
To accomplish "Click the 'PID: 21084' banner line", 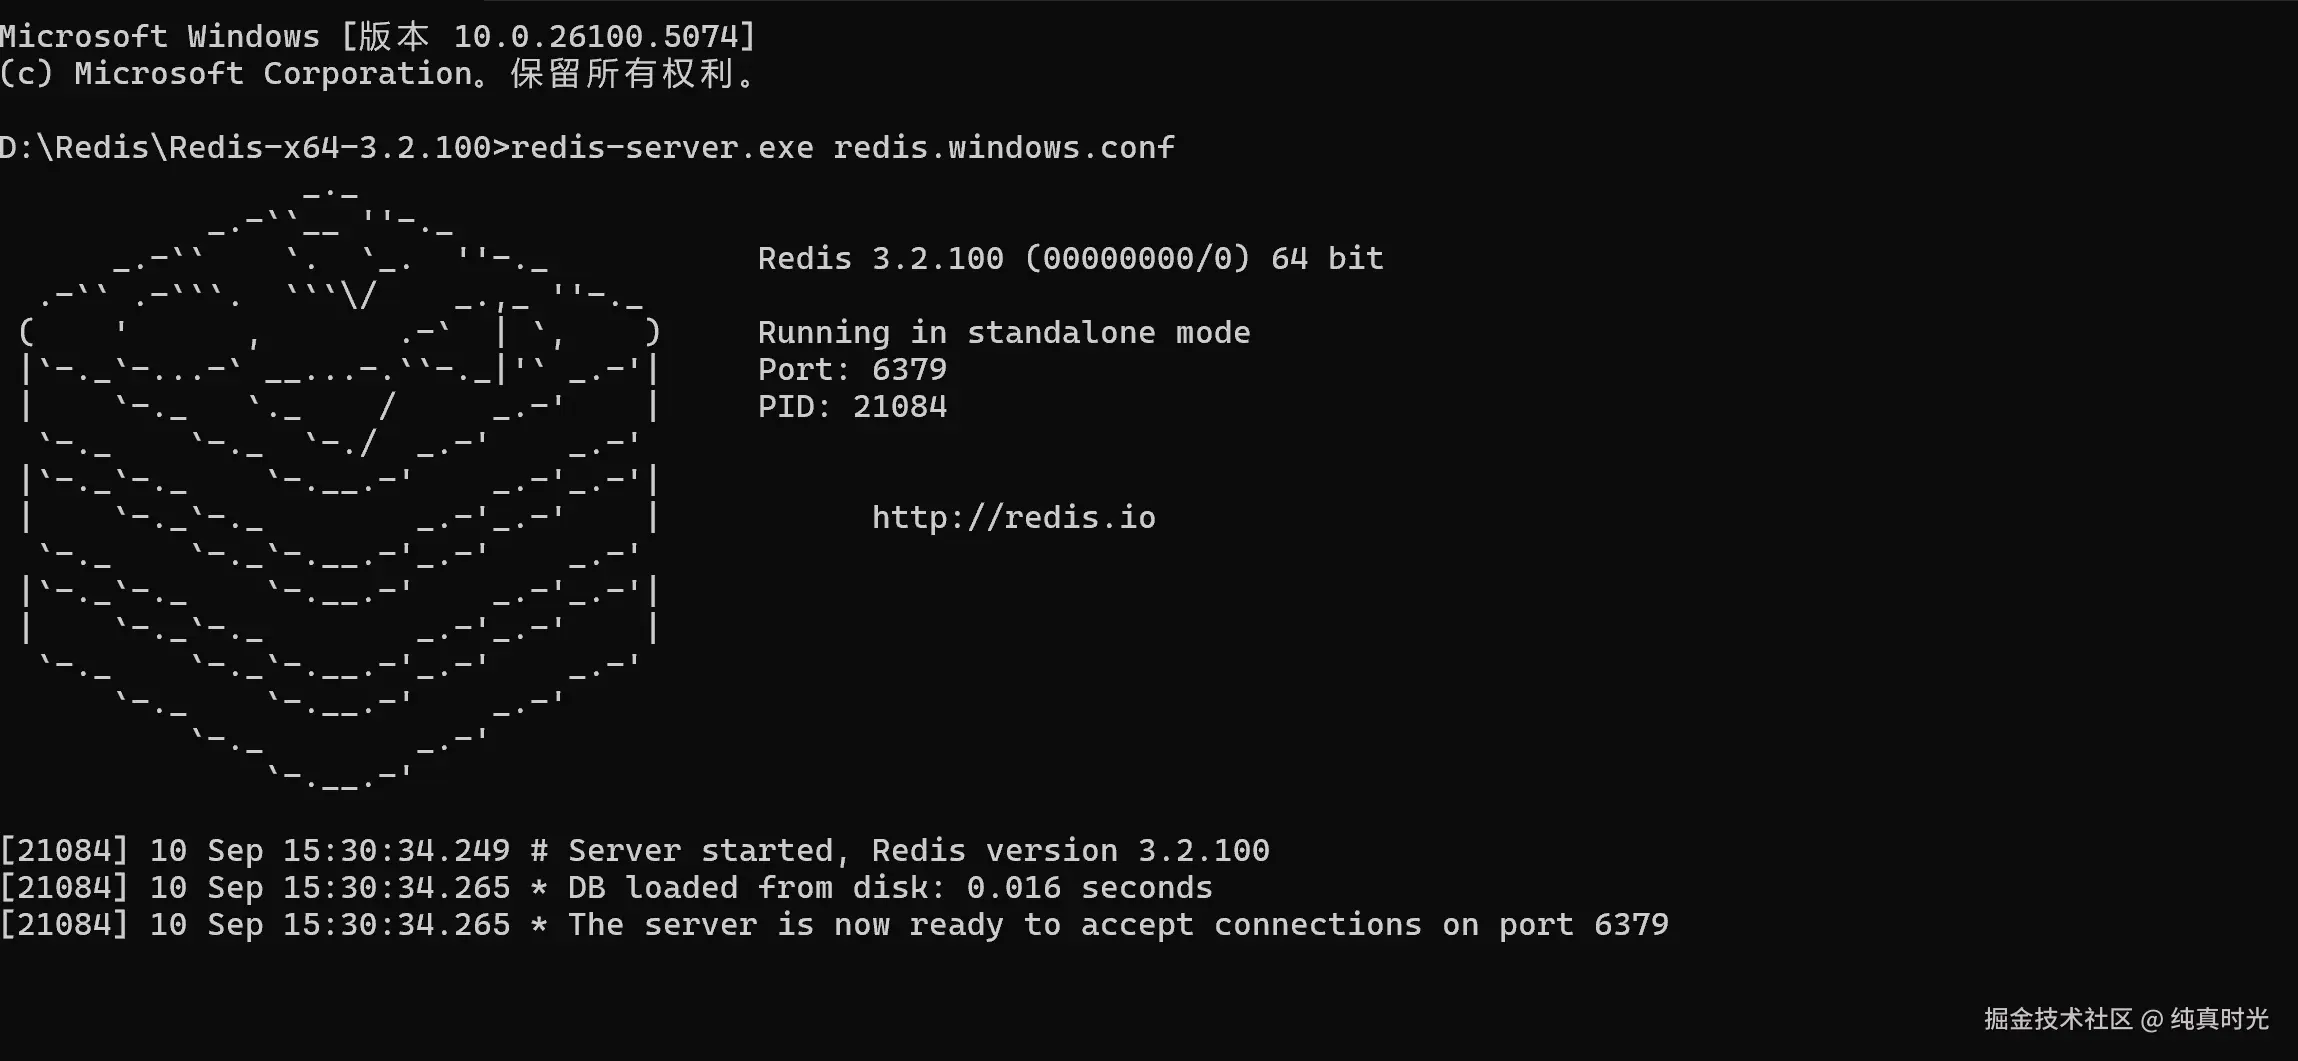I will 852,407.
